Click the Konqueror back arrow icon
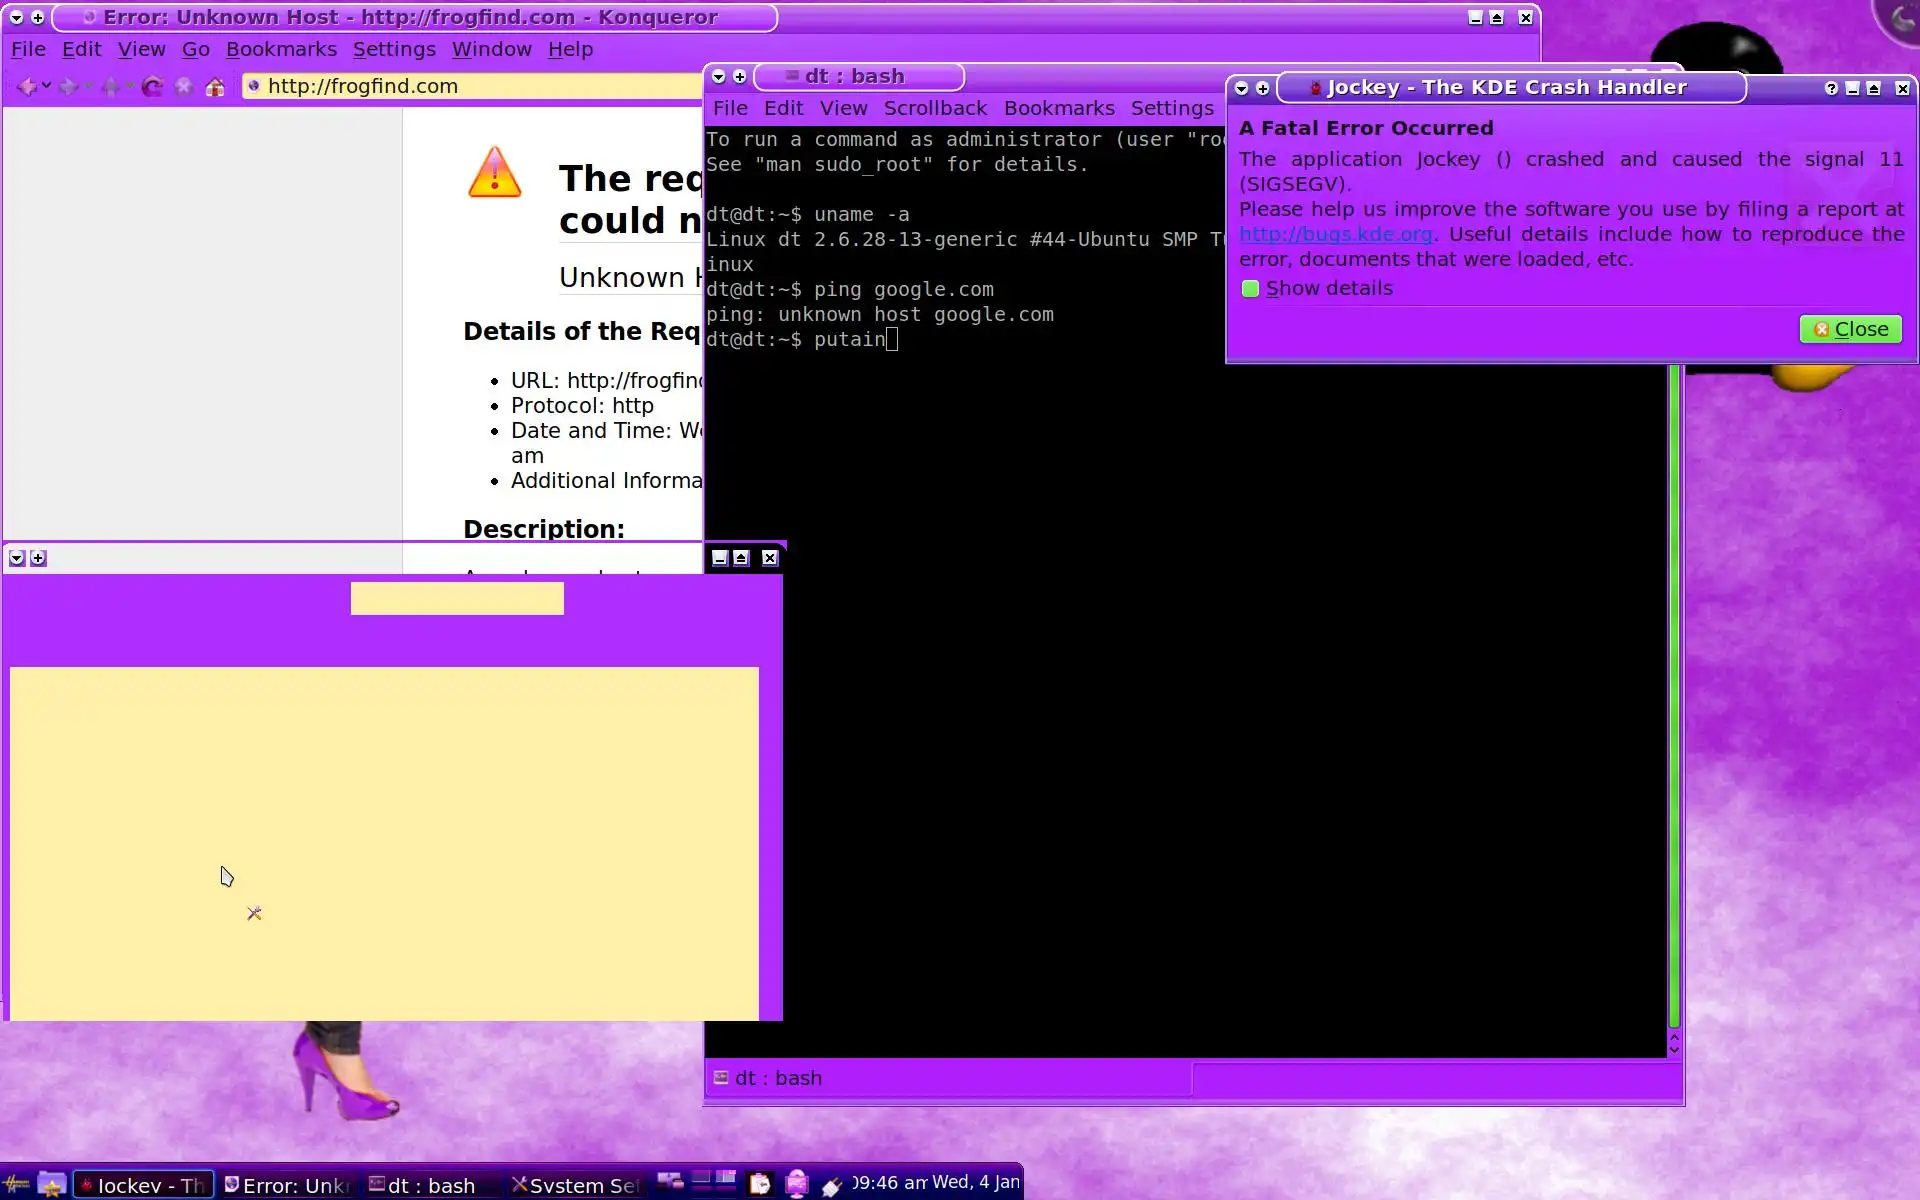The height and width of the screenshot is (1200, 1920). point(26,87)
